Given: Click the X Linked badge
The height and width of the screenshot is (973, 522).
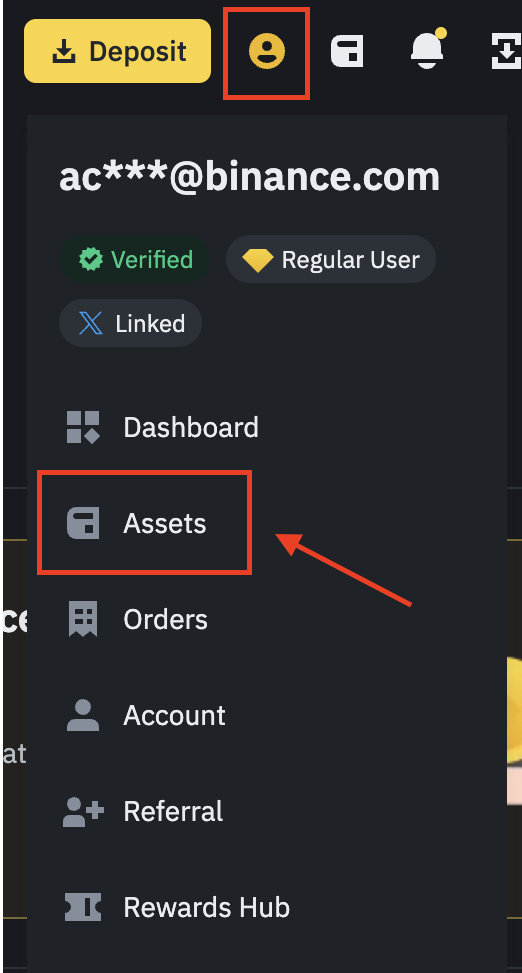Looking at the screenshot, I should coord(130,323).
